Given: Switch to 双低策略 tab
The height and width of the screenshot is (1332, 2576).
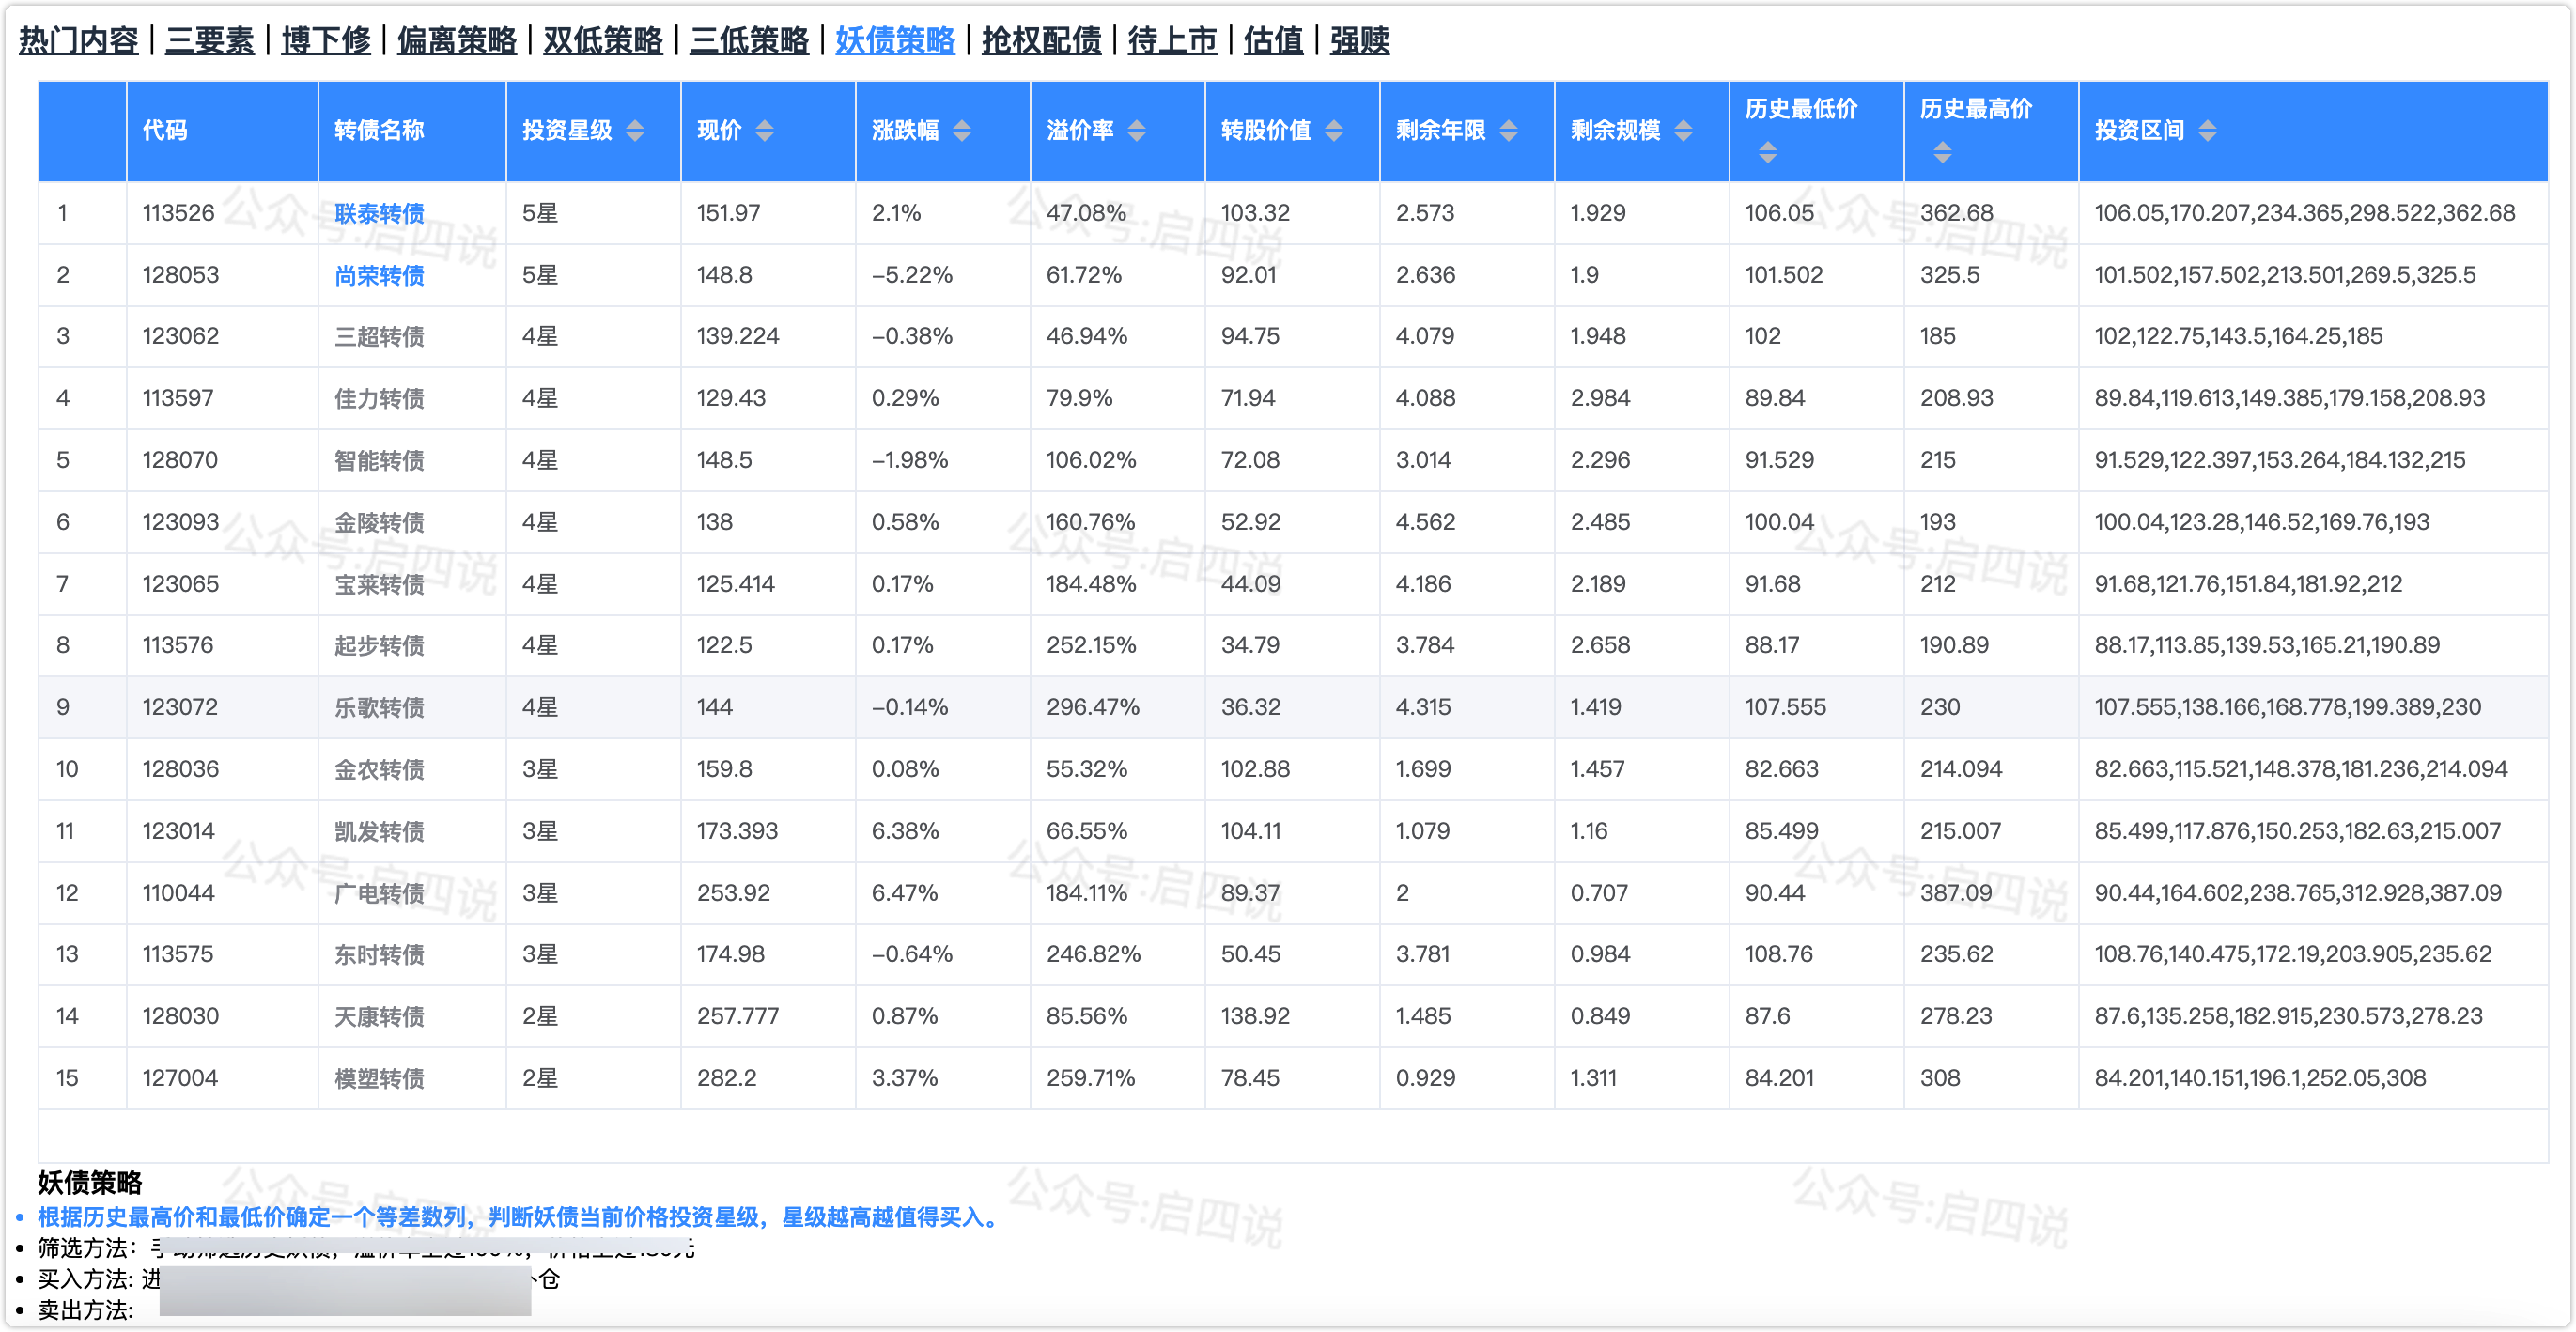Looking at the screenshot, I should click(x=603, y=41).
